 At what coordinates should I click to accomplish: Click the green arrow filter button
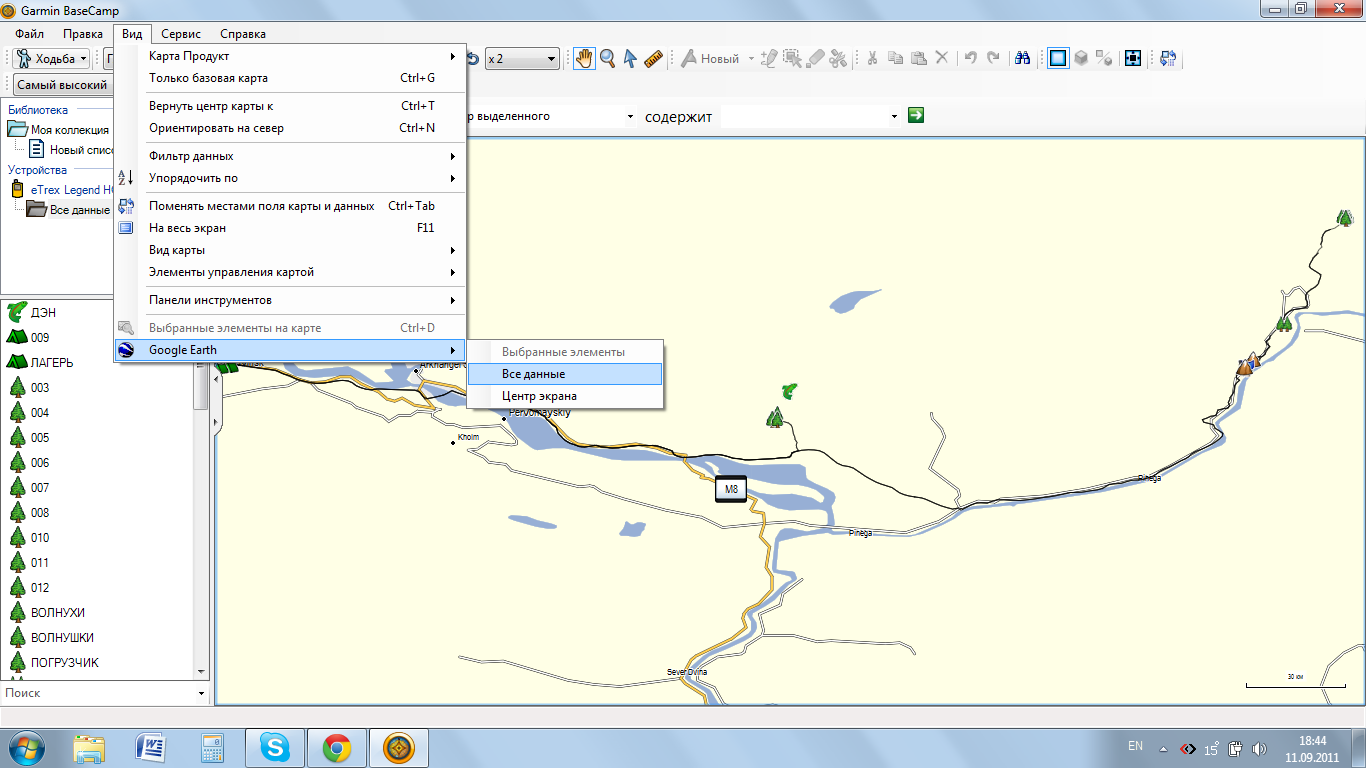[915, 116]
